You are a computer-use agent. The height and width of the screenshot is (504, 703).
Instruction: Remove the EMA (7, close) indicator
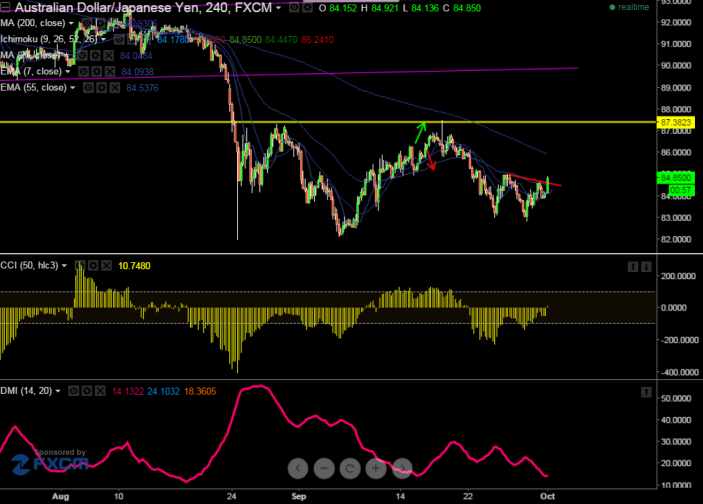tap(109, 72)
